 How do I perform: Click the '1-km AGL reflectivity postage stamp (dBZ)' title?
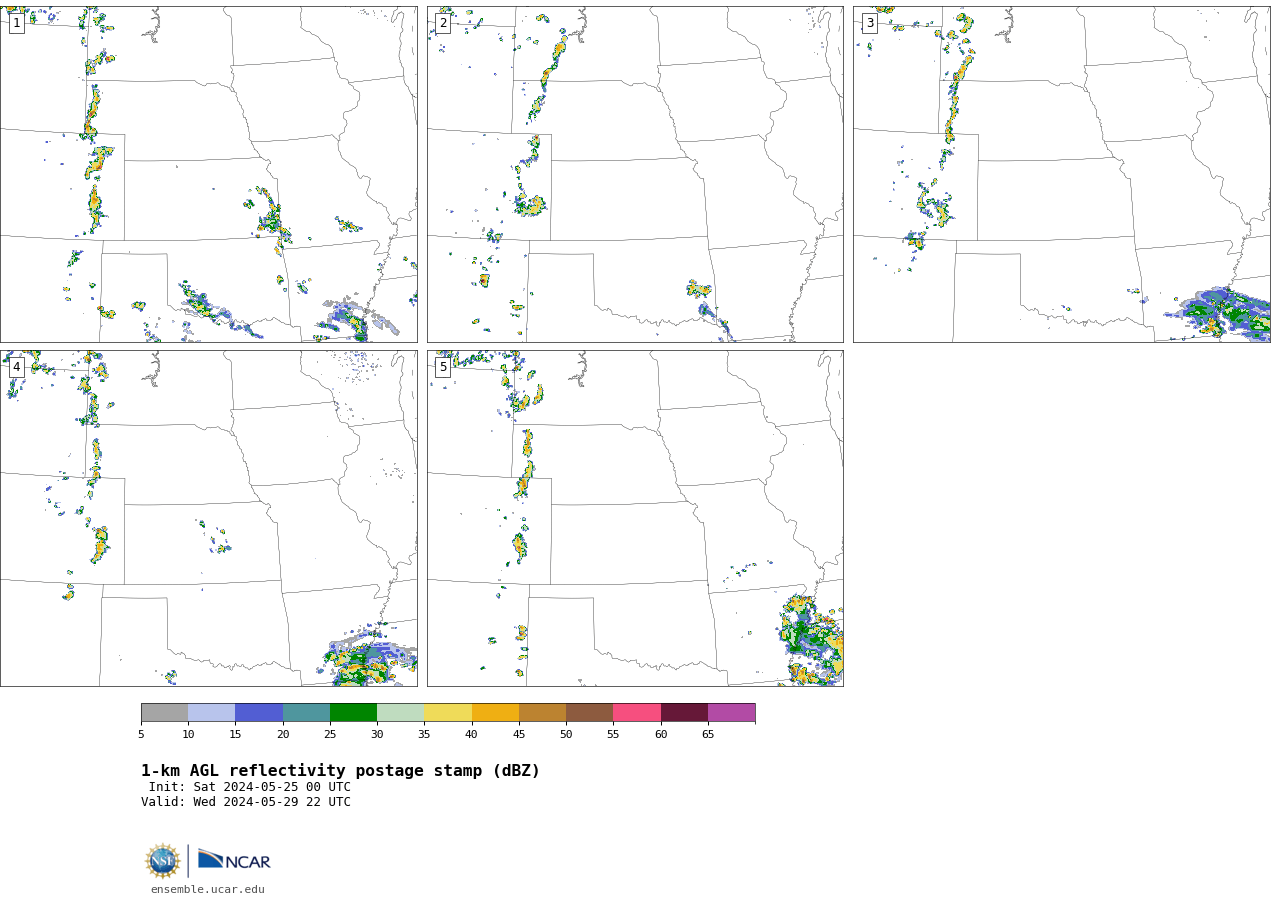coord(340,771)
